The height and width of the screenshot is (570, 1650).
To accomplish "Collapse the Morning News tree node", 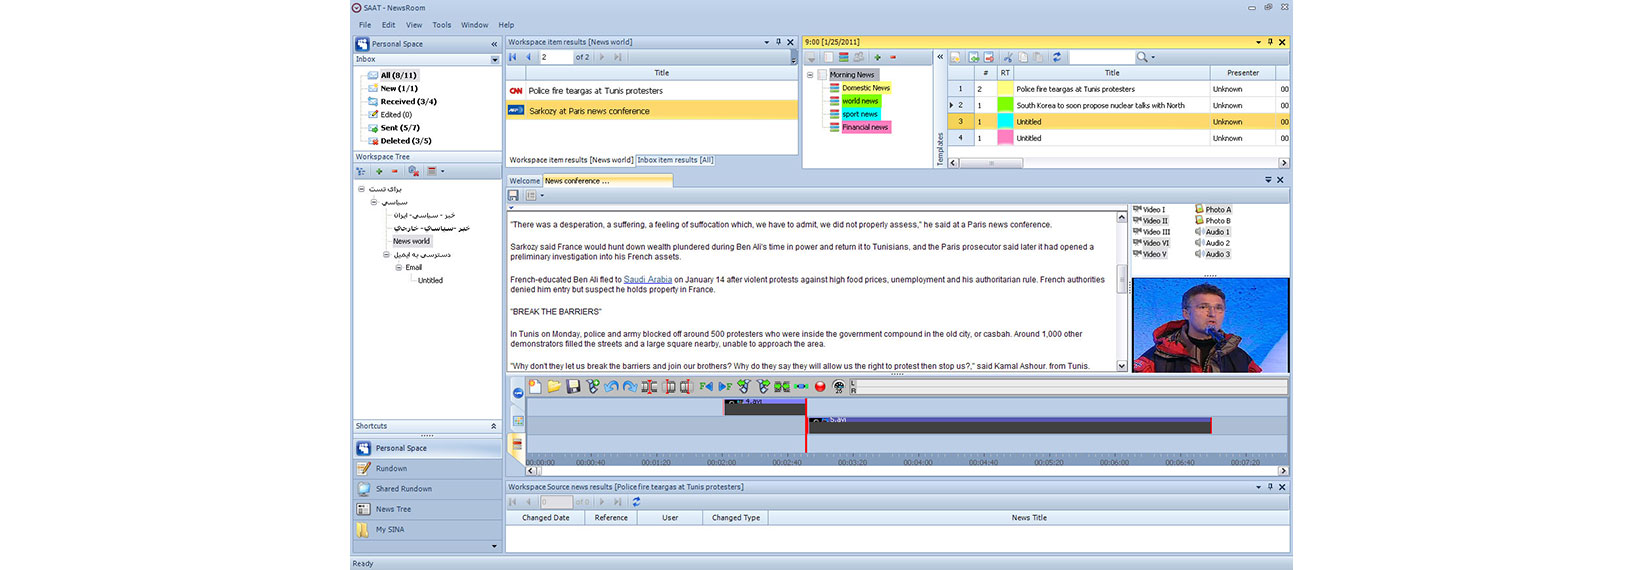I will click(810, 75).
